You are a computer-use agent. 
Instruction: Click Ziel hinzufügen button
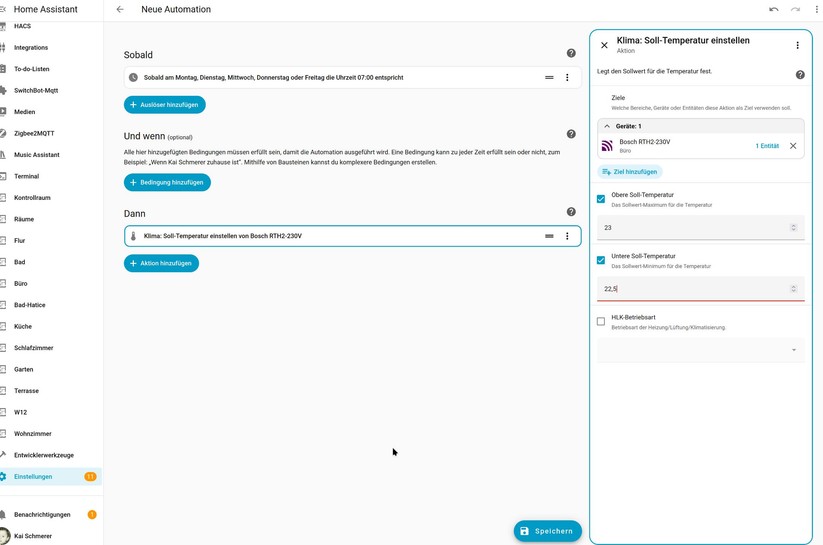click(x=630, y=172)
